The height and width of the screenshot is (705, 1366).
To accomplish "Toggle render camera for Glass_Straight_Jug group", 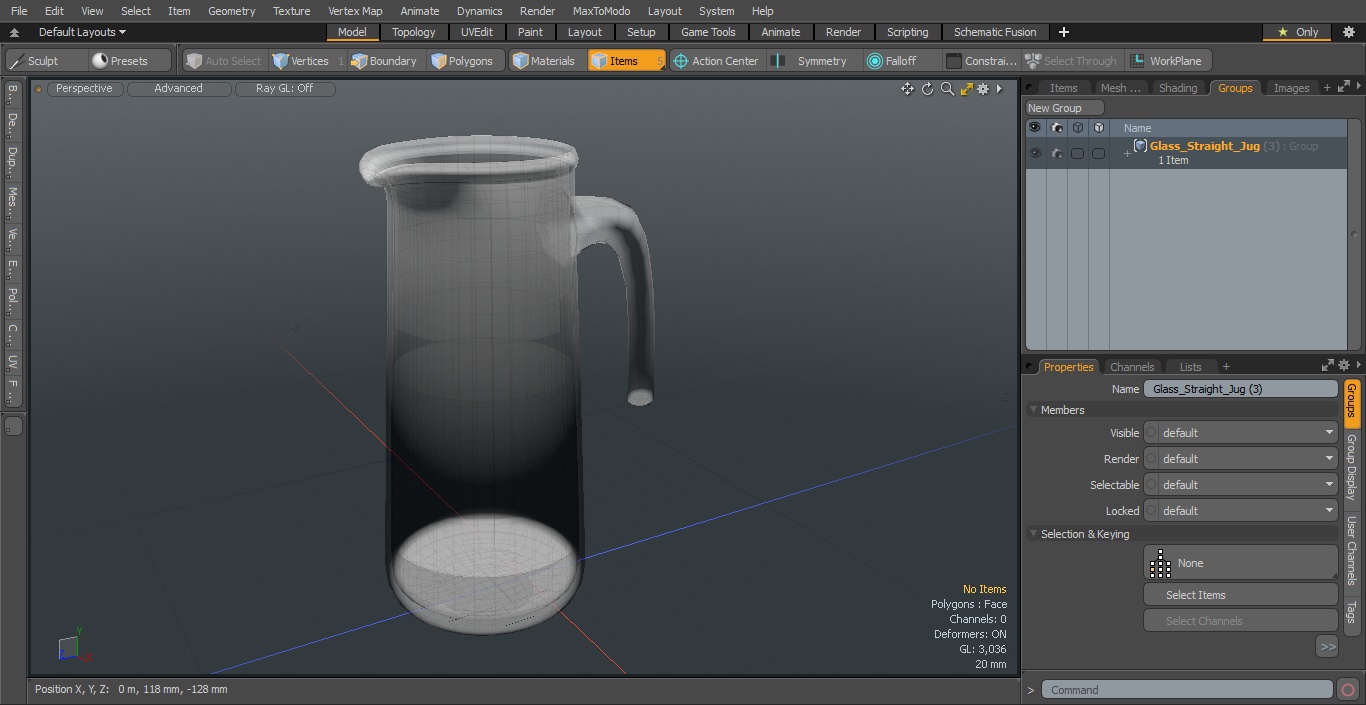I will point(1056,153).
